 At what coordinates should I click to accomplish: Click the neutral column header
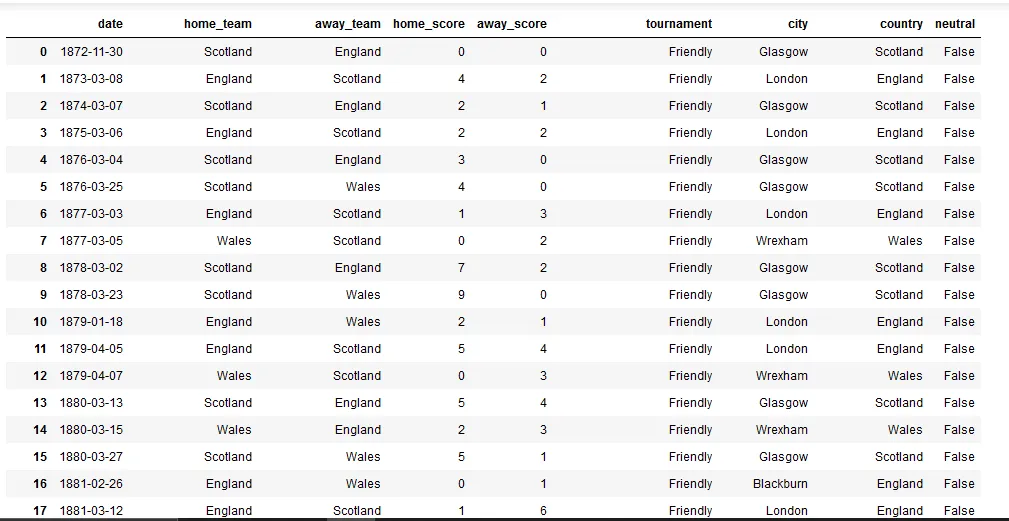[x=954, y=24]
